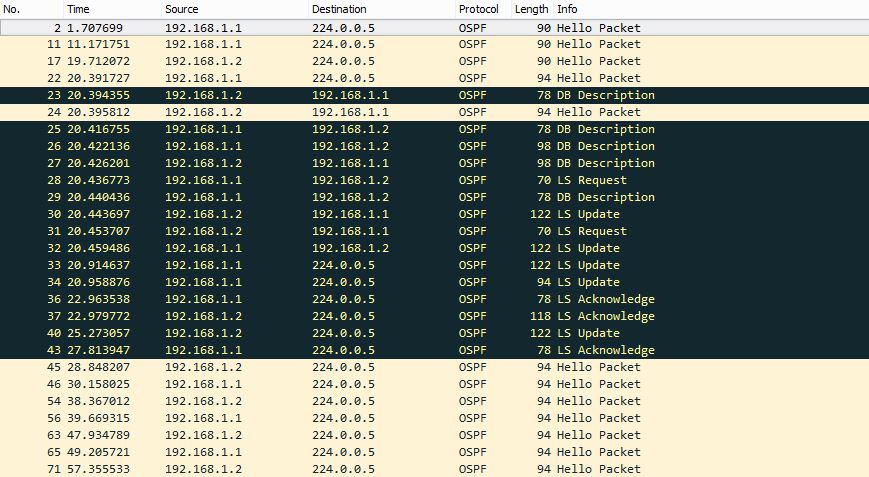Select packet 45 at time 28.848207

pyautogui.click(x=434, y=367)
